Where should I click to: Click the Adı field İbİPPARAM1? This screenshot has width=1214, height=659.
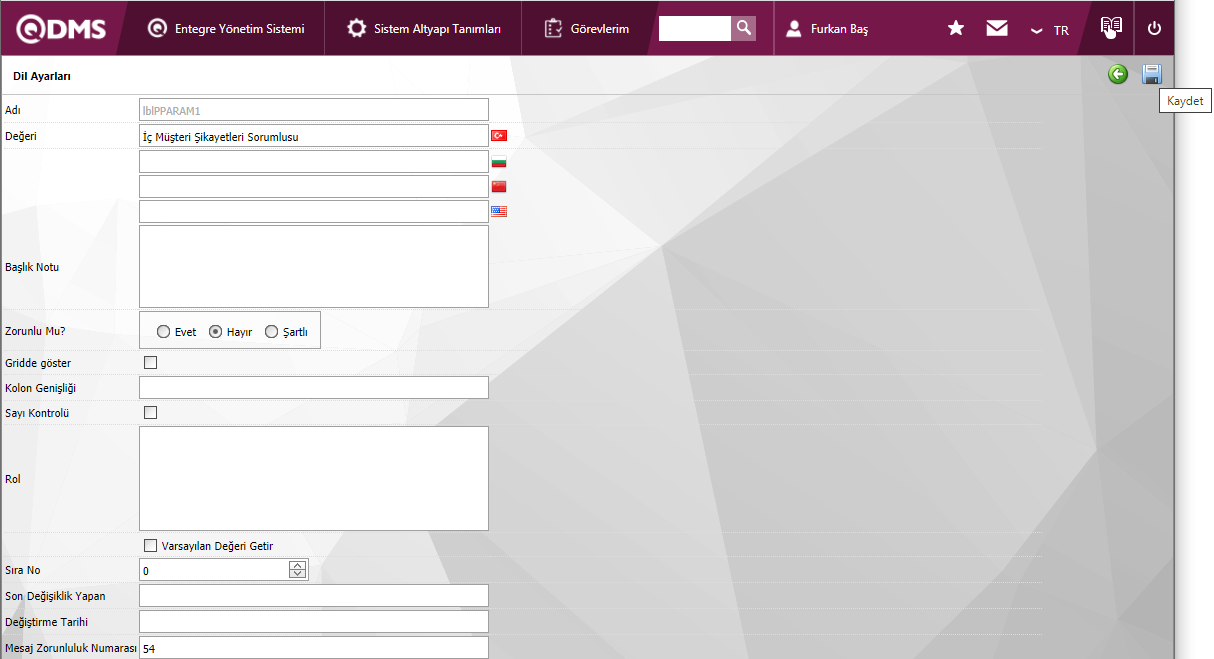pyautogui.click(x=314, y=110)
